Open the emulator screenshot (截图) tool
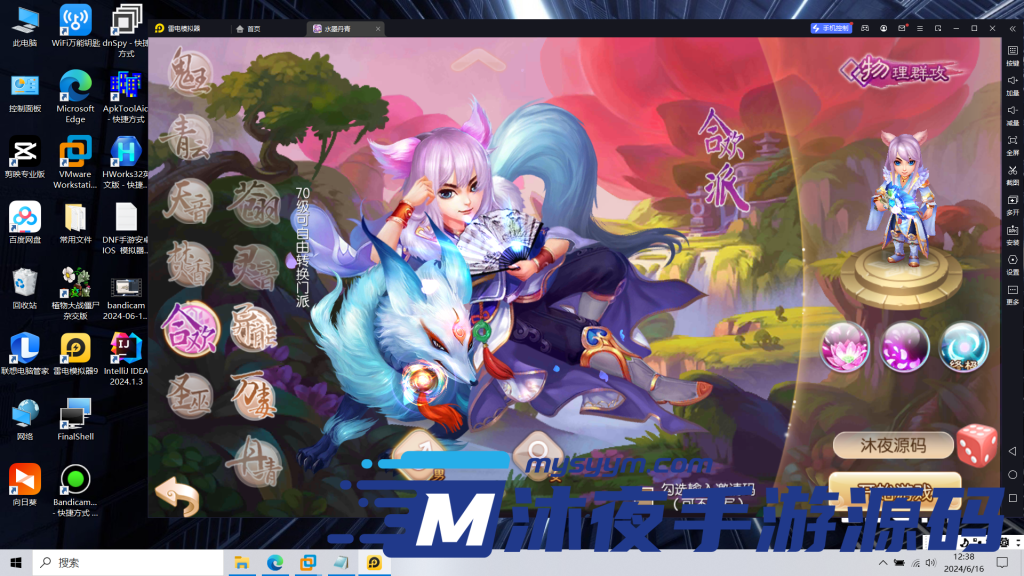The height and width of the screenshot is (576, 1024). (1012, 177)
